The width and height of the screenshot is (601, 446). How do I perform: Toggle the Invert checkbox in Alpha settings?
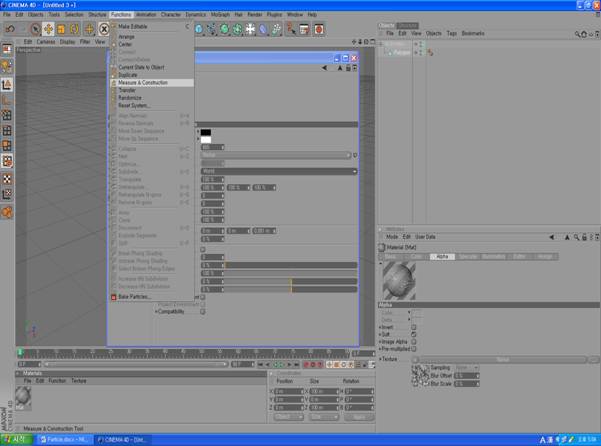(x=415, y=327)
